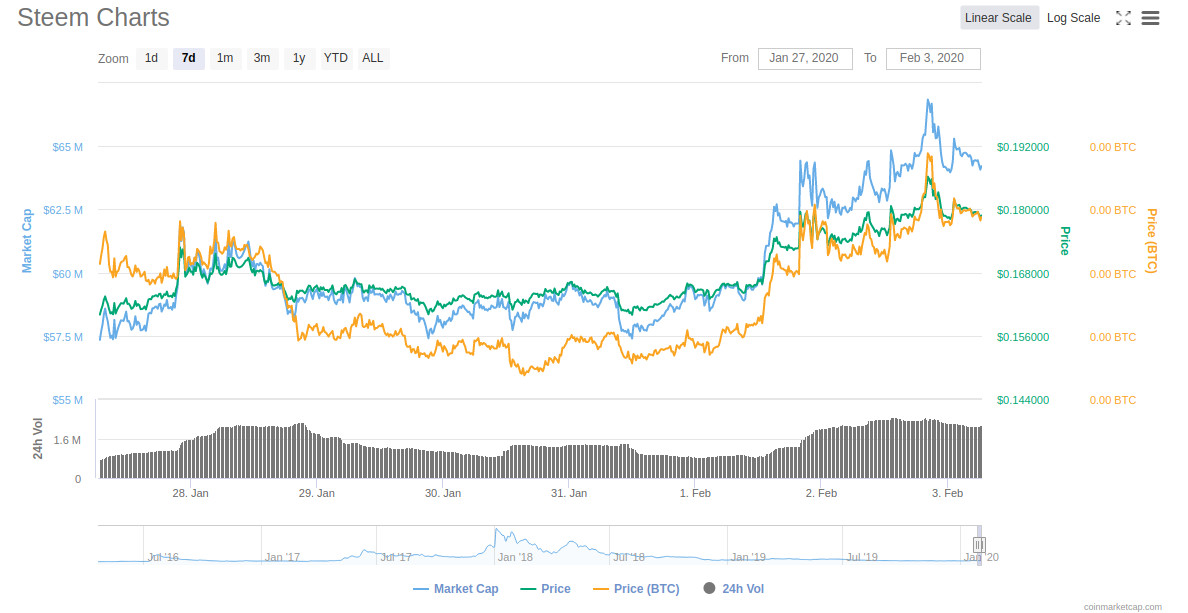The image size is (1188, 613).
Task: Click the vertical Market Cap axis title
Action: (27, 241)
